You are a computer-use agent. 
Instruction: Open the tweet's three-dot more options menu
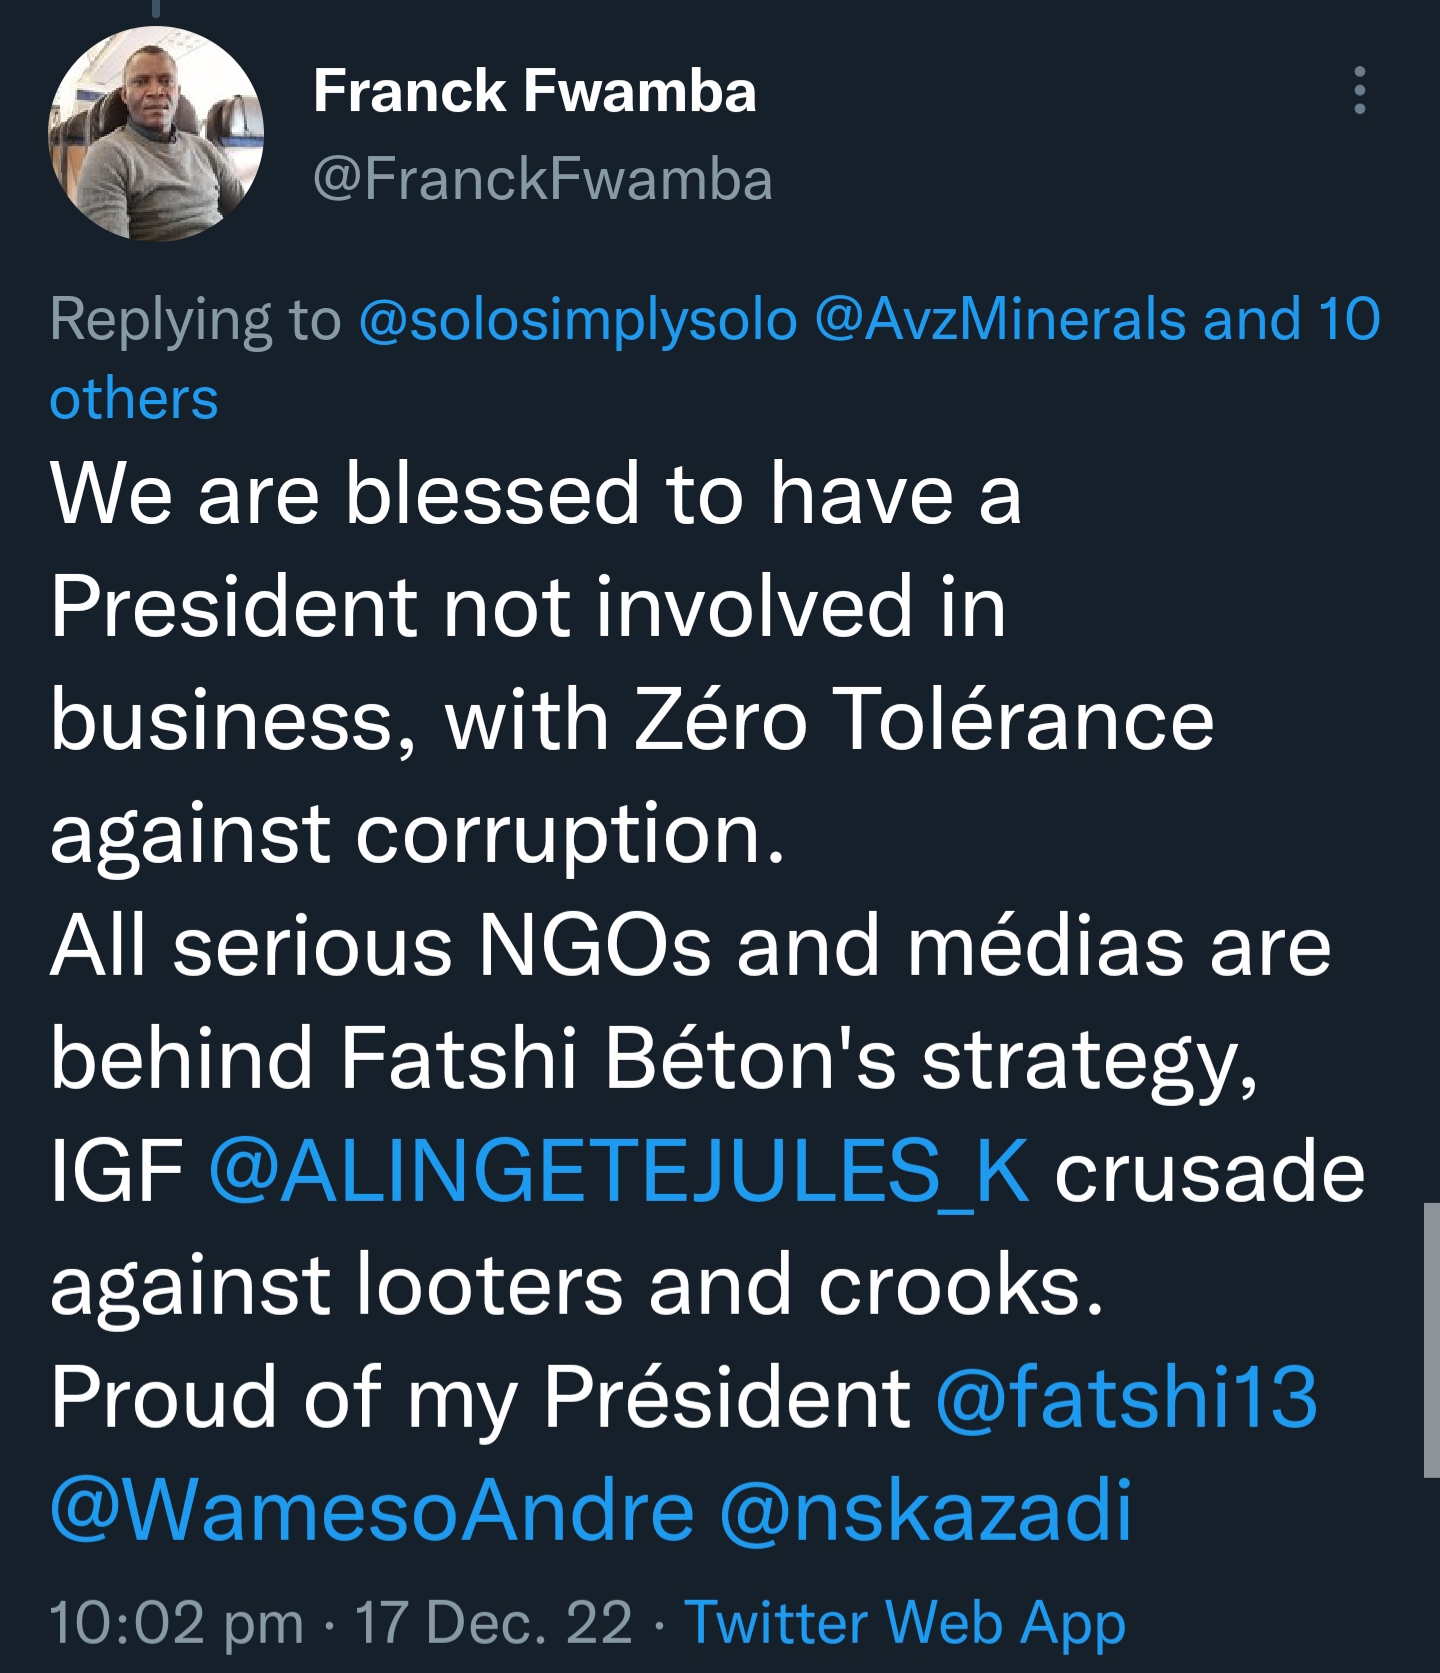click(x=1359, y=91)
